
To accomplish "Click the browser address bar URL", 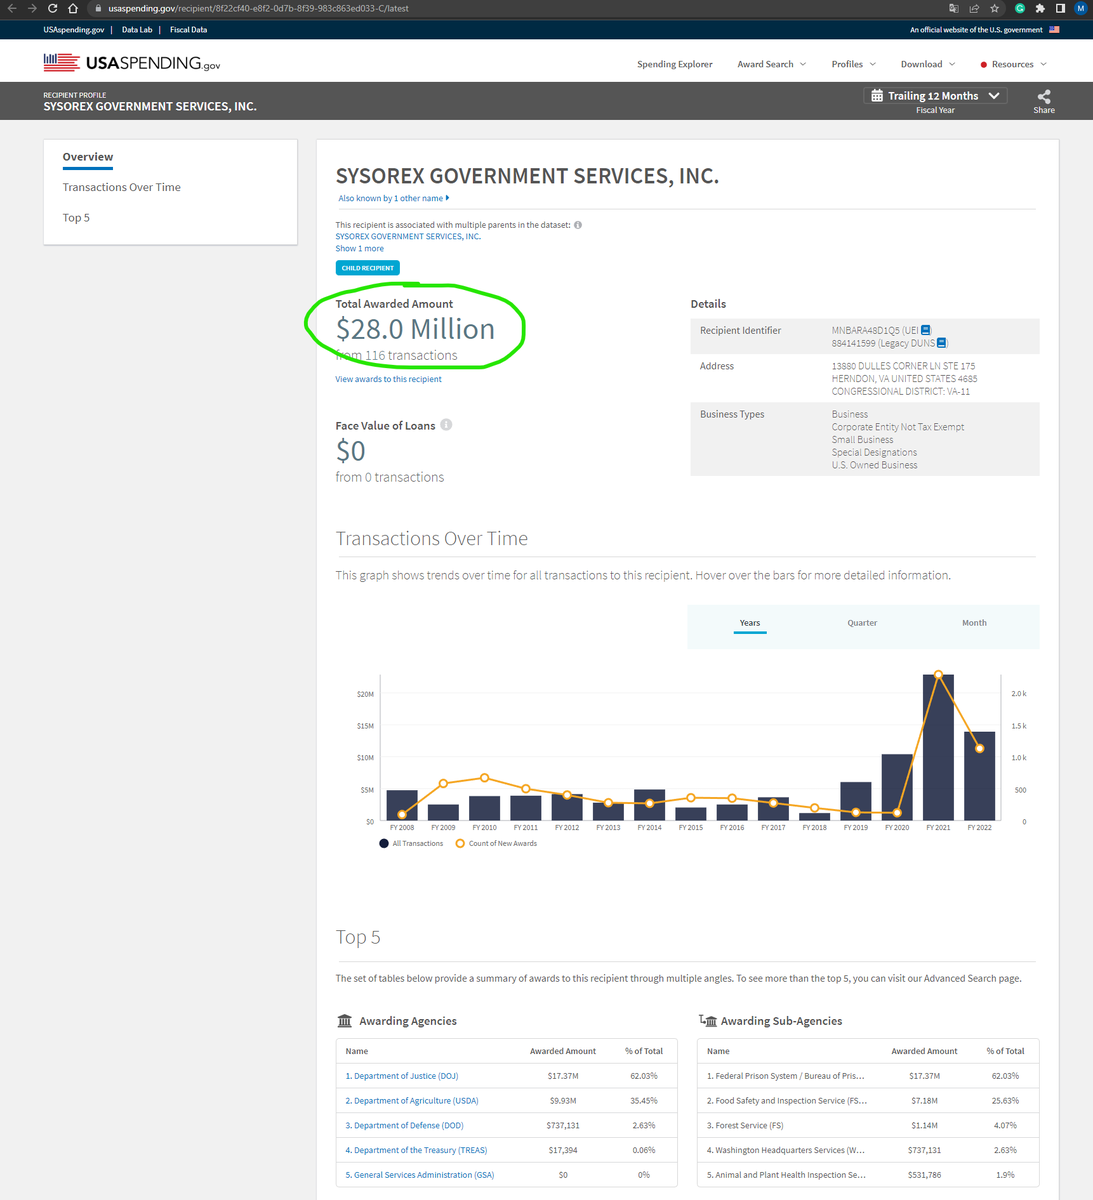I will tap(258, 8).
